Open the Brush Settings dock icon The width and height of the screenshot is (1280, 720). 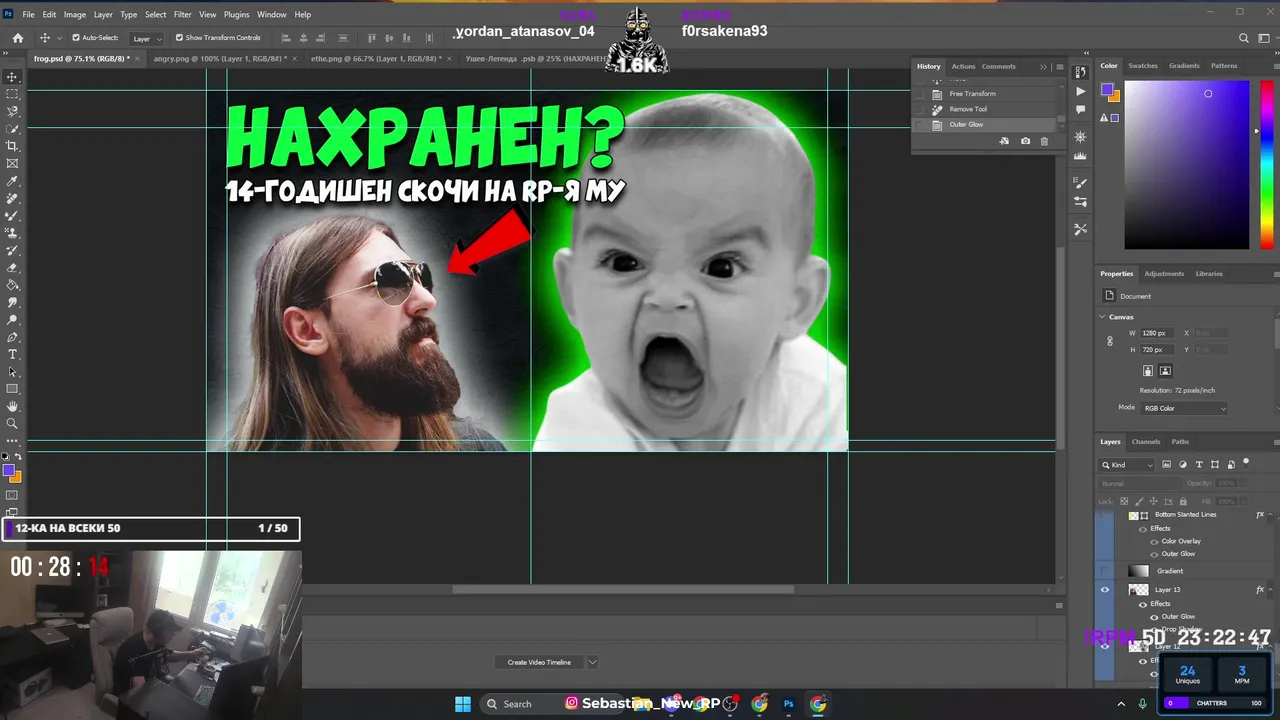1080,183
